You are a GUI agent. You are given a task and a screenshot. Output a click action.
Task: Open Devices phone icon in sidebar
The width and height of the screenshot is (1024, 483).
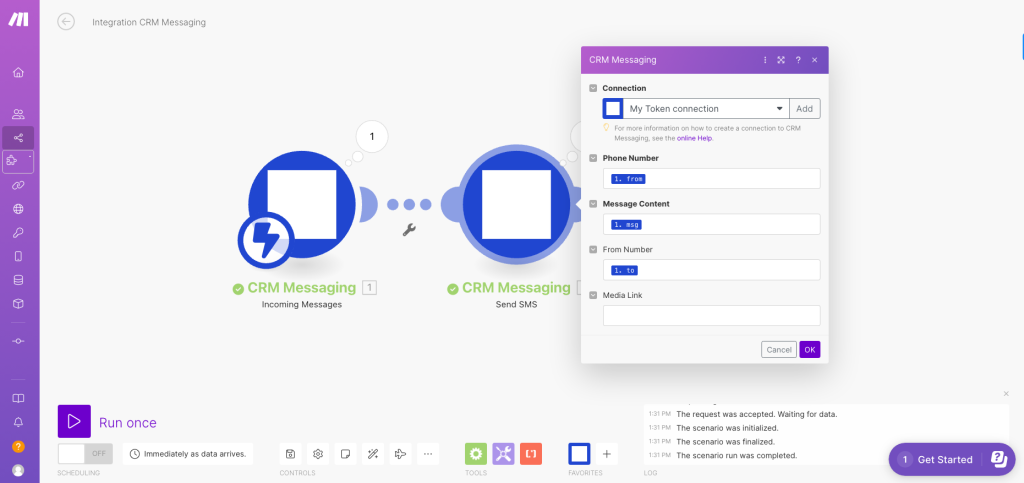coord(18,257)
